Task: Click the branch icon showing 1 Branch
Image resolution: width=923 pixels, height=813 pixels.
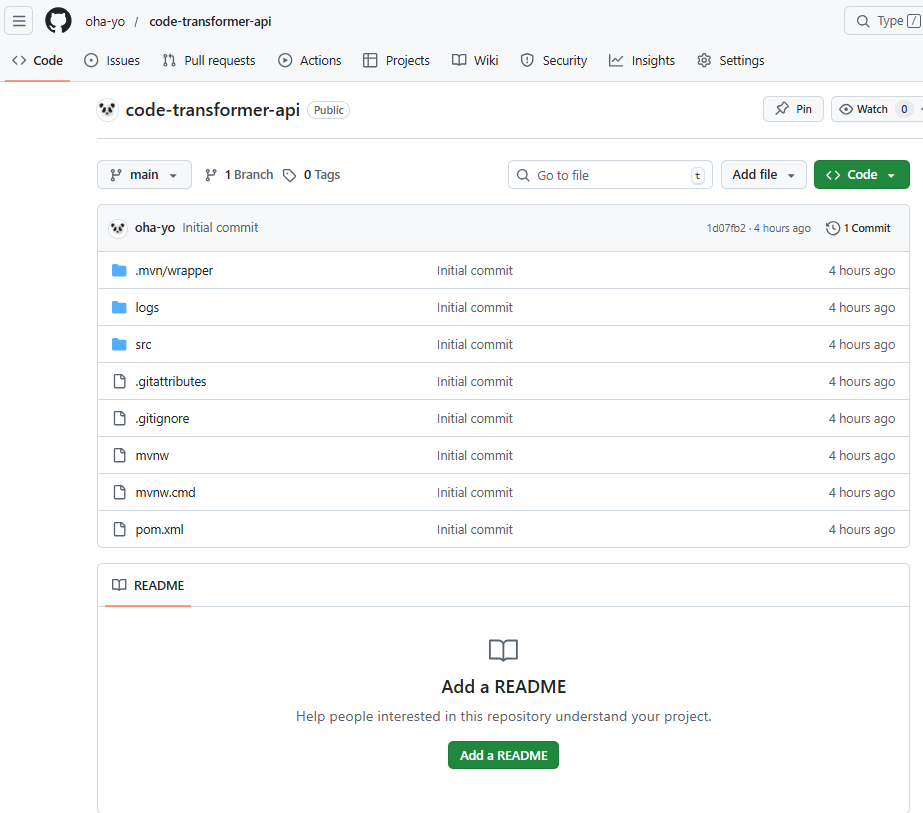Action: (x=211, y=175)
